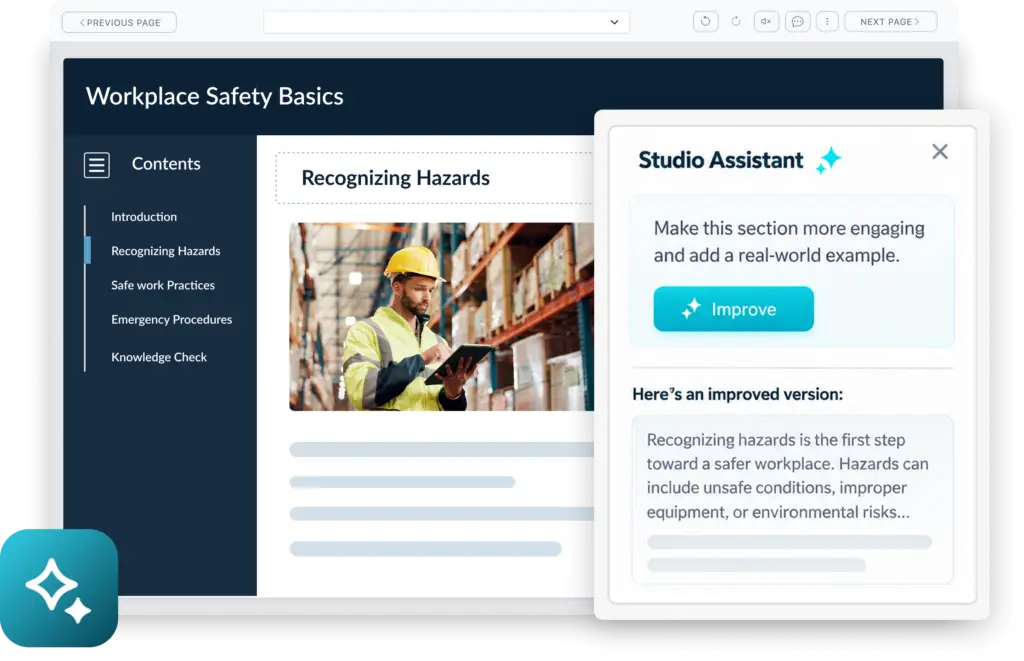Jump to Emergency Procedures

click(x=171, y=319)
